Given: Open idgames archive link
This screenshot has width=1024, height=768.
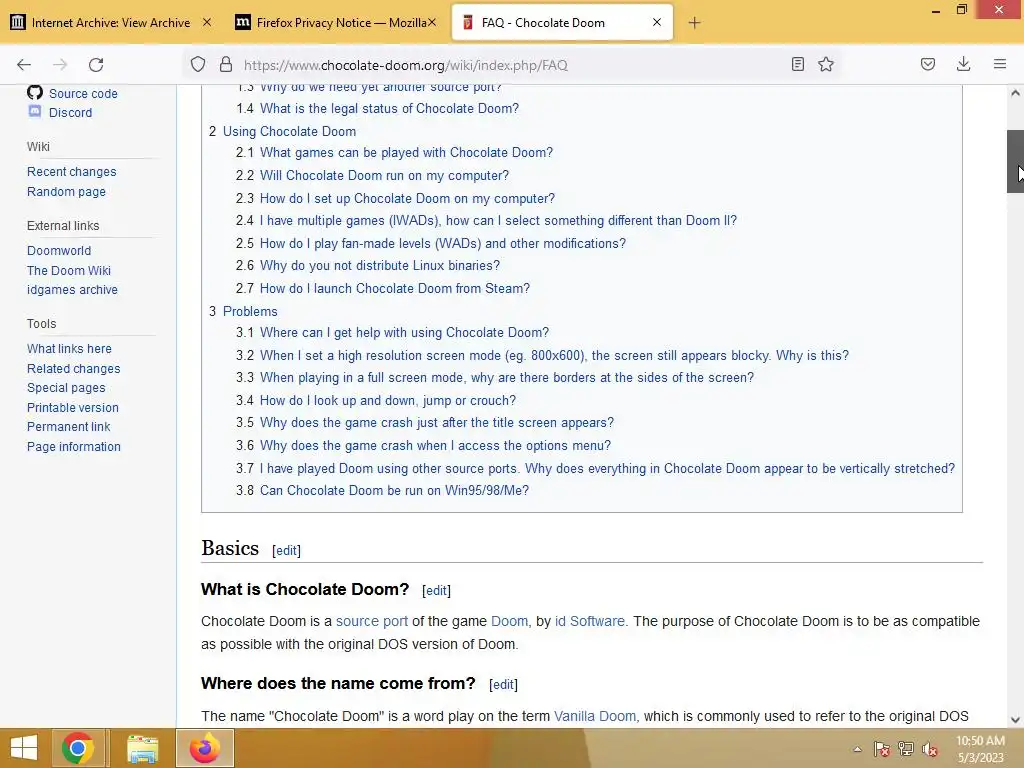Looking at the screenshot, I should pyautogui.click(x=72, y=289).
